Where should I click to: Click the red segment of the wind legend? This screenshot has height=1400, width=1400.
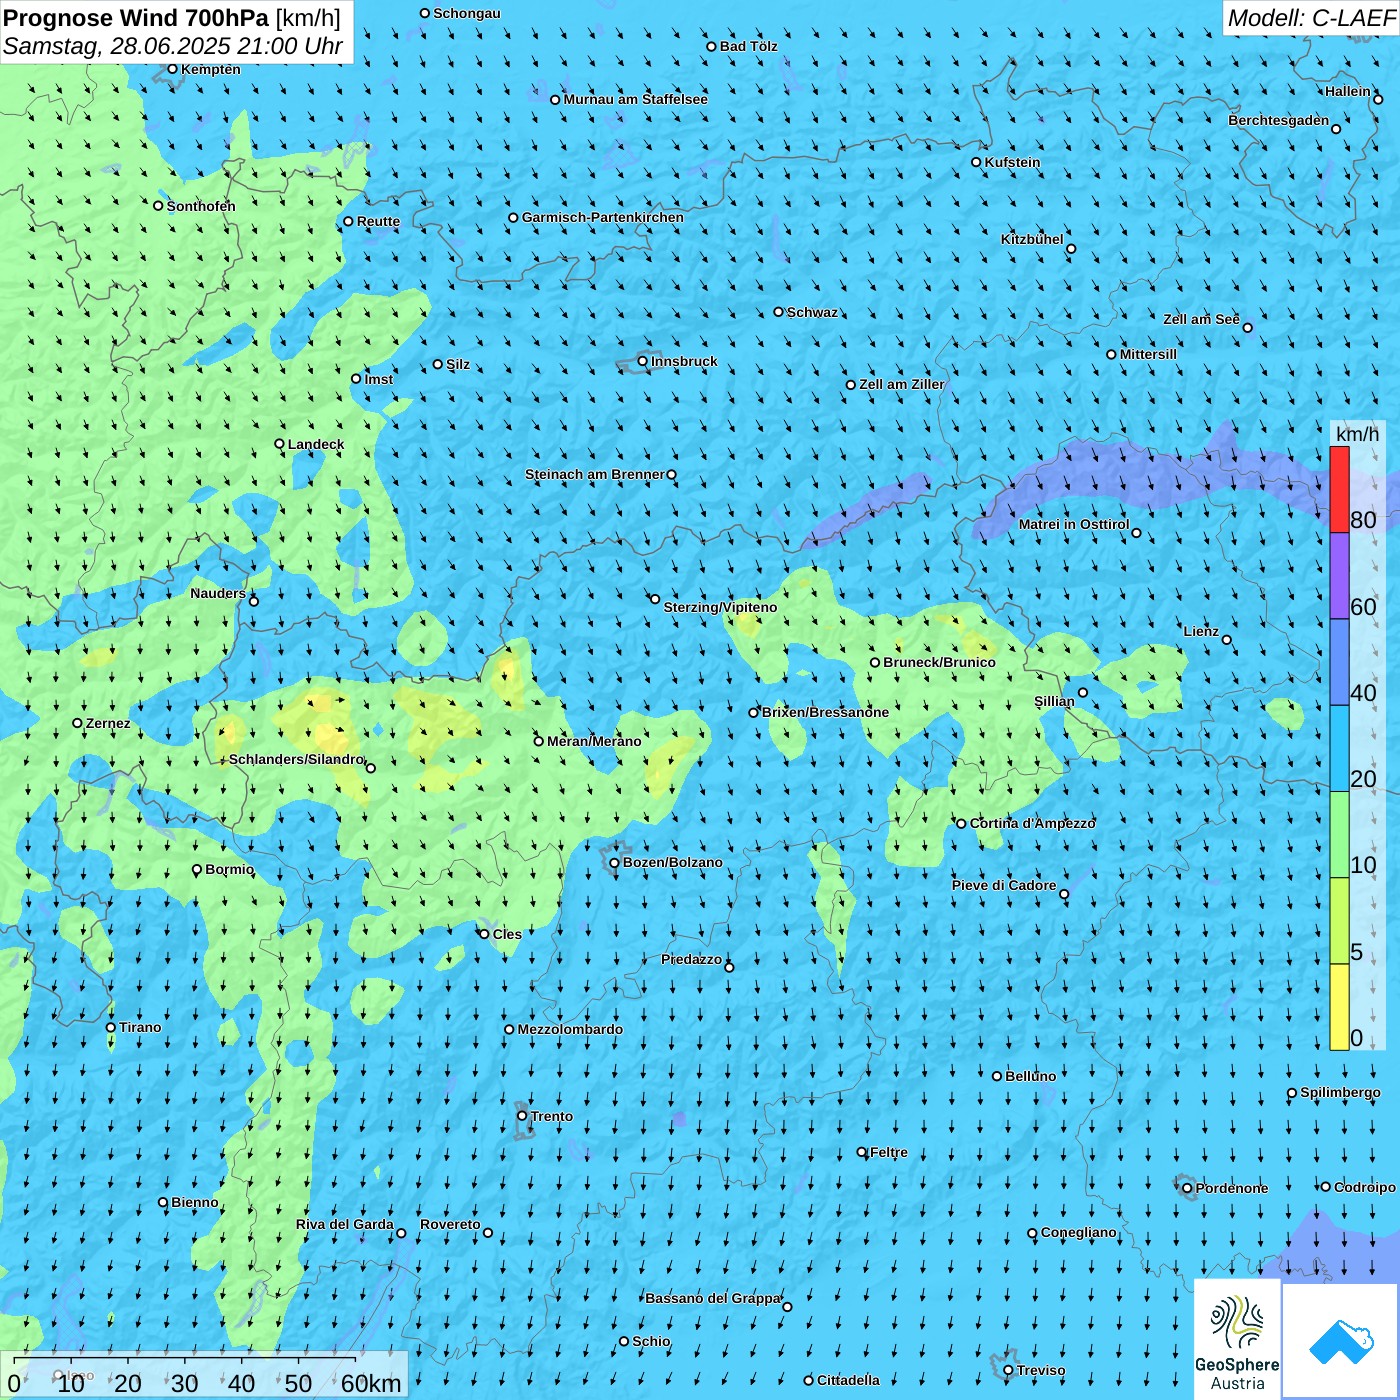click(x=1339, y=489)
